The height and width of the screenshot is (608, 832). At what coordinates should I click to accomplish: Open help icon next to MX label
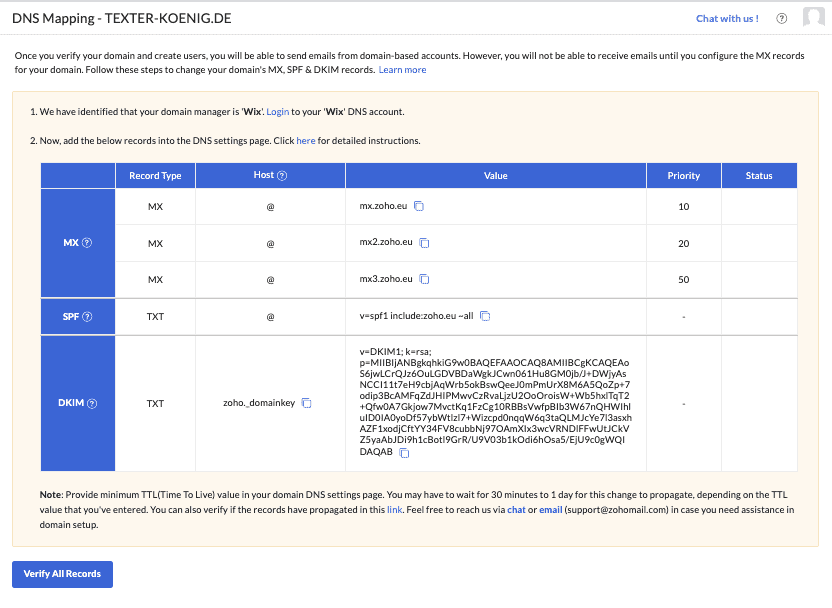pos(87,242)
